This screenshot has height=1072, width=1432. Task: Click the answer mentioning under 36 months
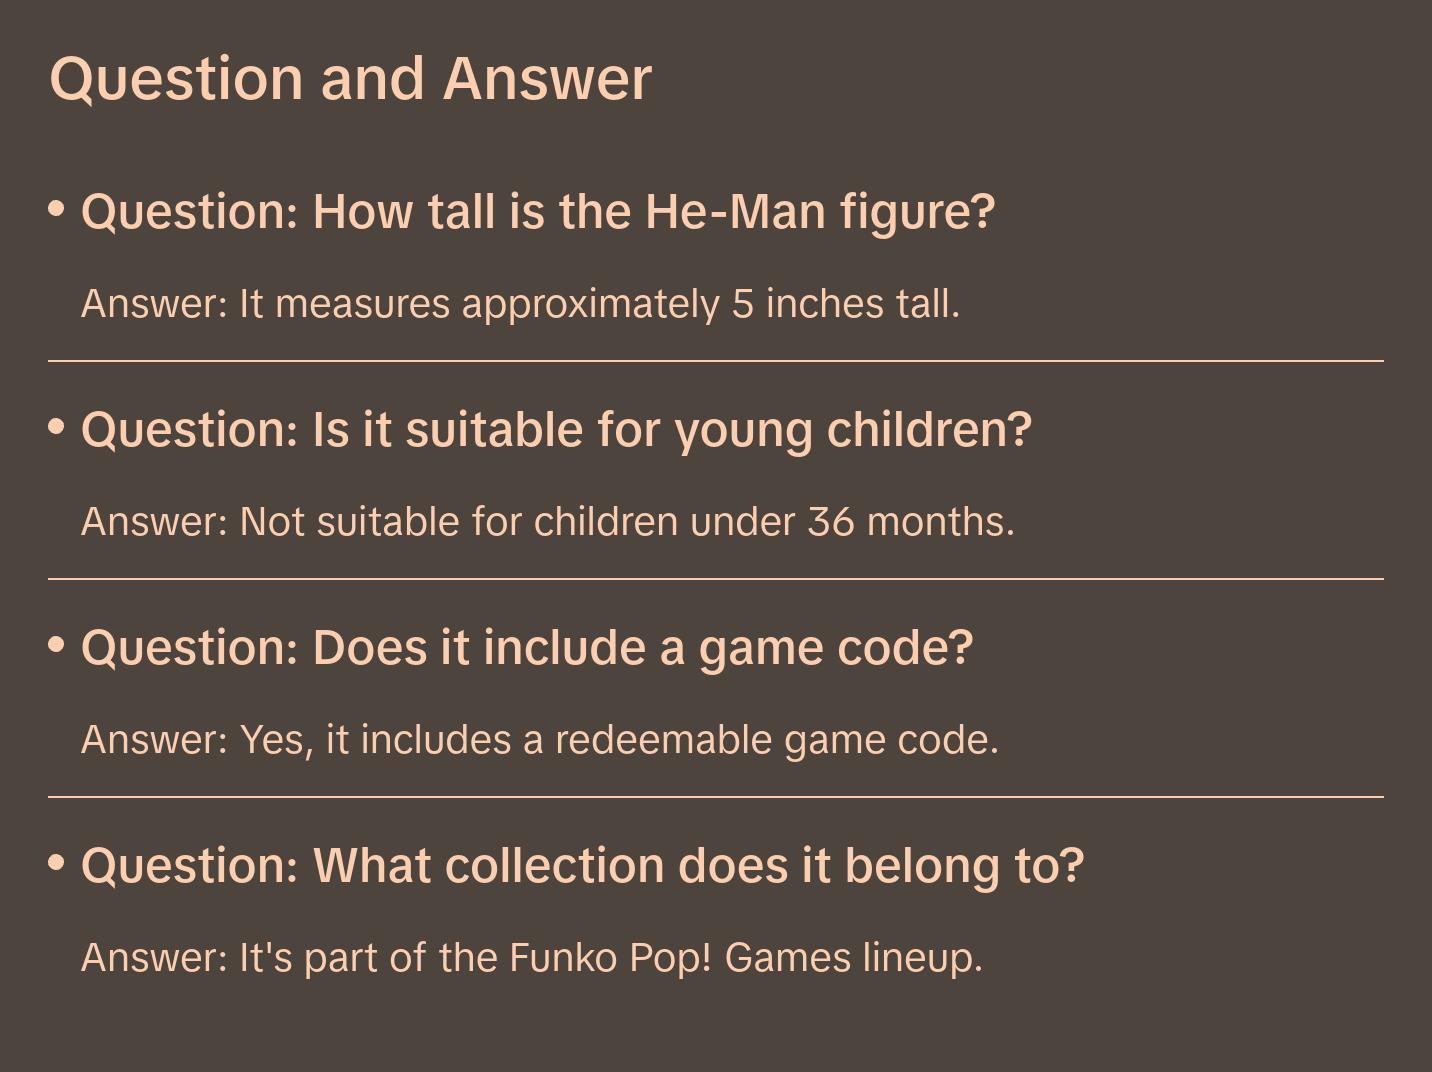coord(547,522)
